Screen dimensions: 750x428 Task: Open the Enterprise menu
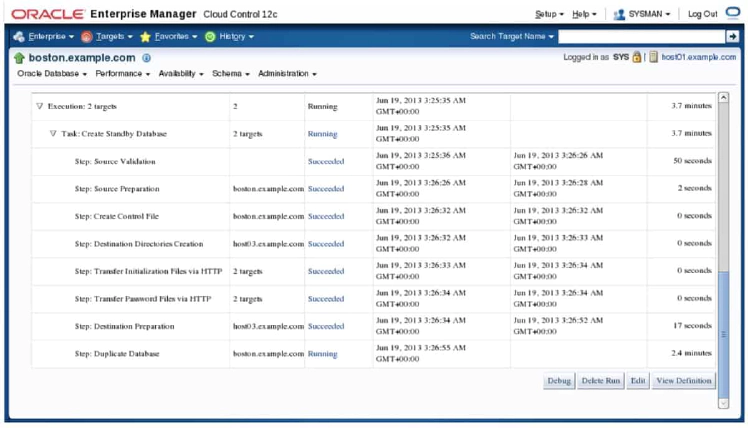pos(51,36)
